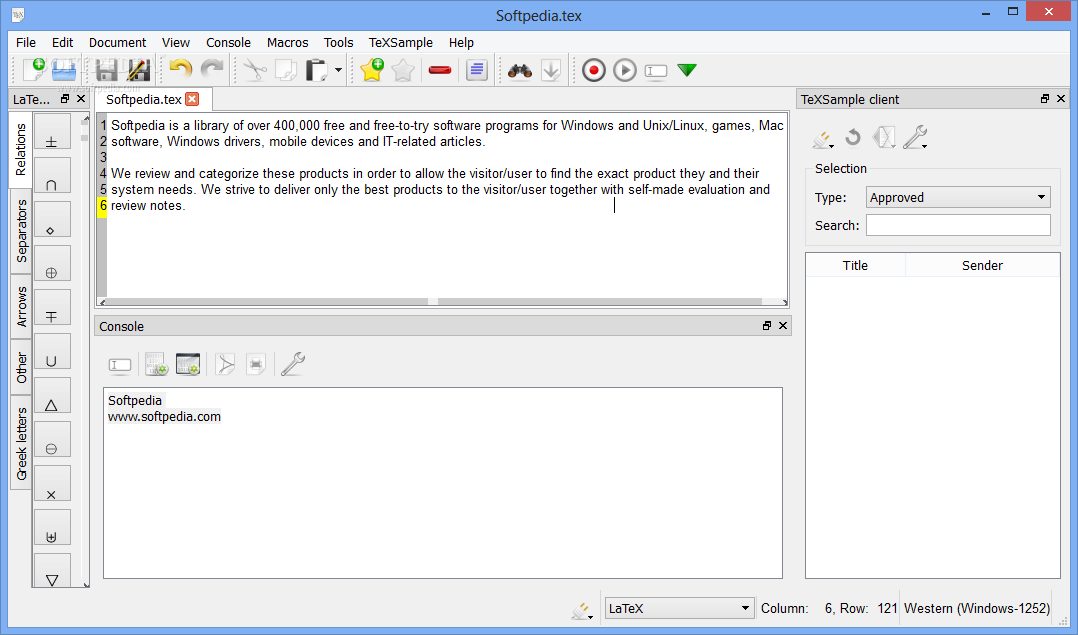The image size is (1078, 635).
Task: Click the blue text lines icon
Action: tap(476, 70)
